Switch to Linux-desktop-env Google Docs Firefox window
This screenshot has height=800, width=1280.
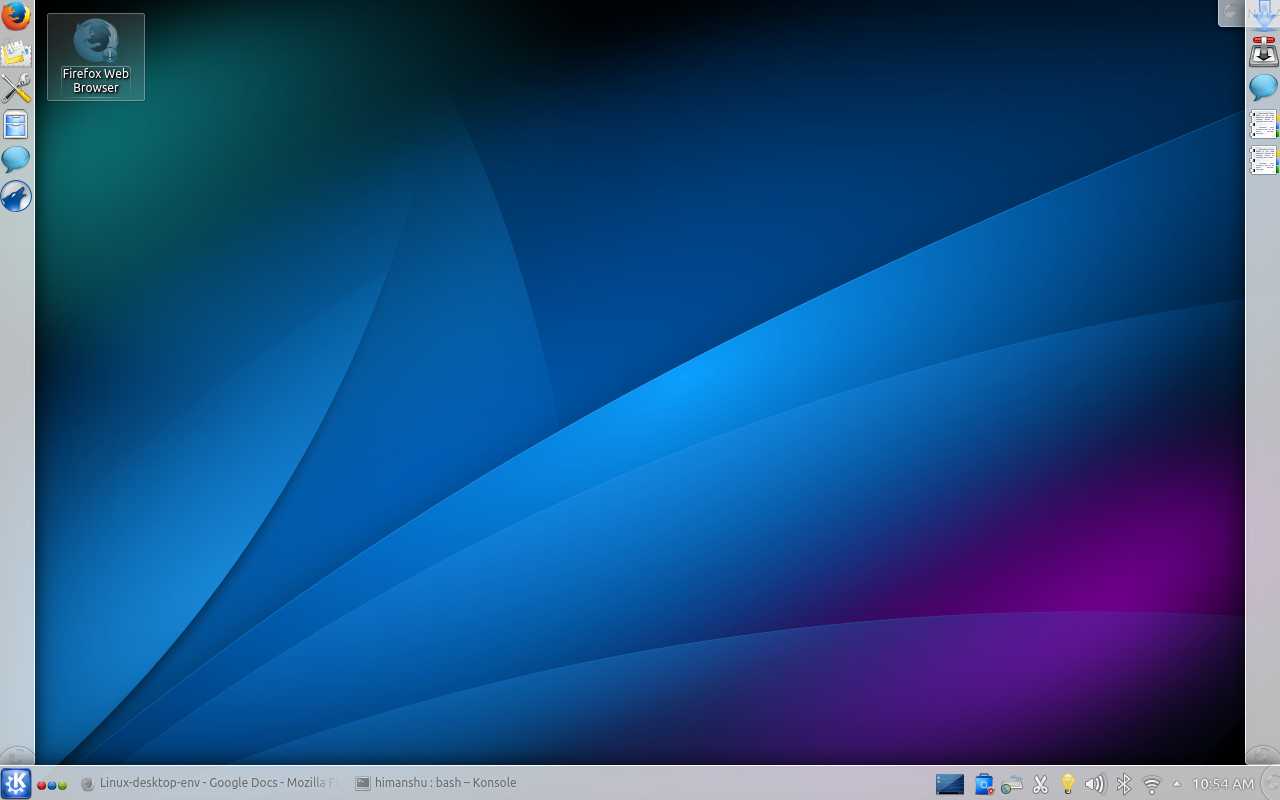(209, 783)
